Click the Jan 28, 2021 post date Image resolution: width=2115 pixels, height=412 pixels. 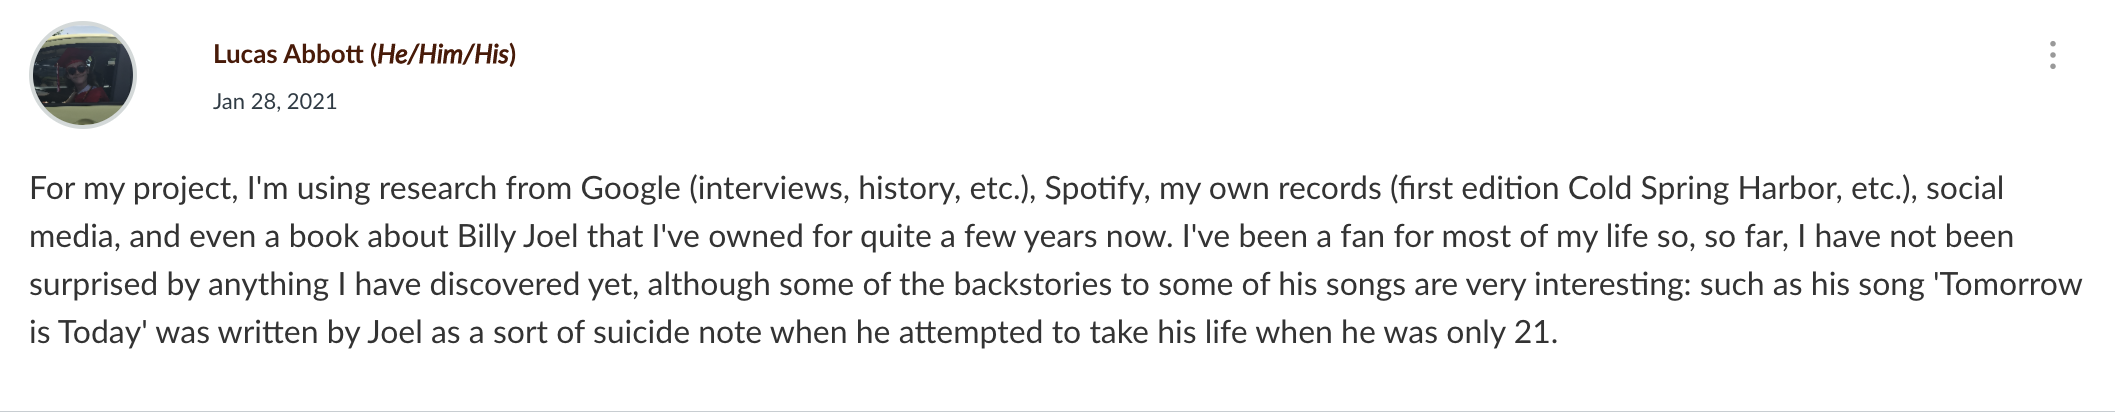pyautogui.click(x=275, y=102)
